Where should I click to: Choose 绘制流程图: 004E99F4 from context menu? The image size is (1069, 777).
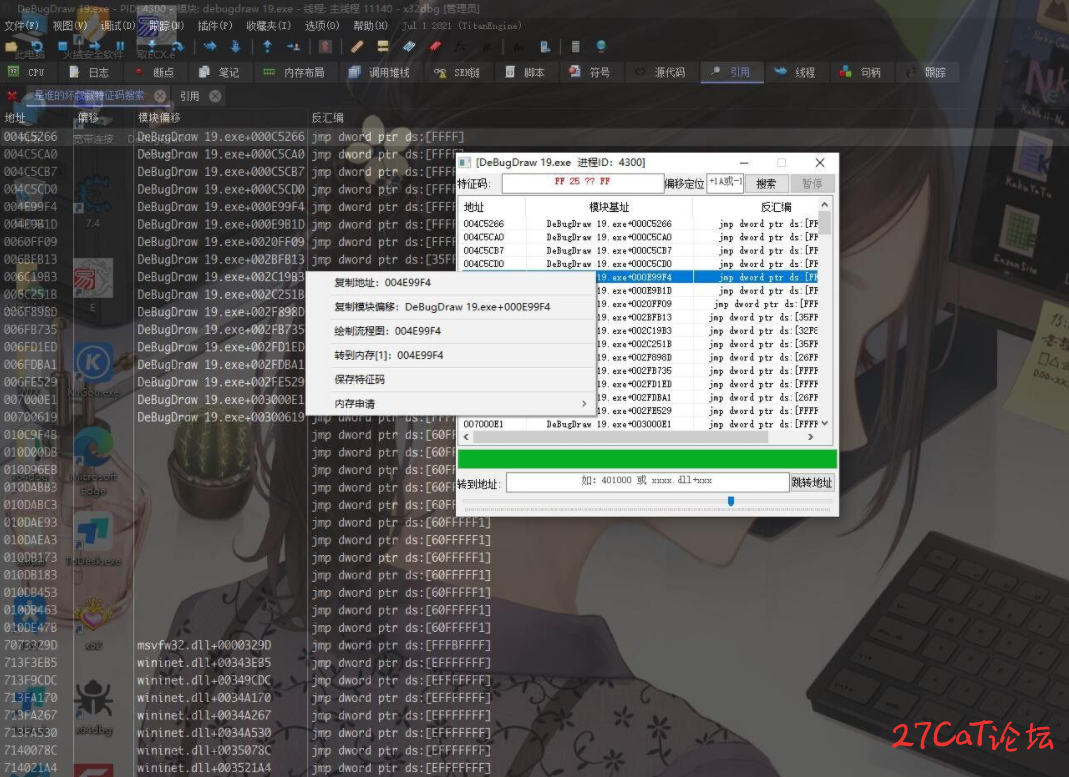point(451,331)
